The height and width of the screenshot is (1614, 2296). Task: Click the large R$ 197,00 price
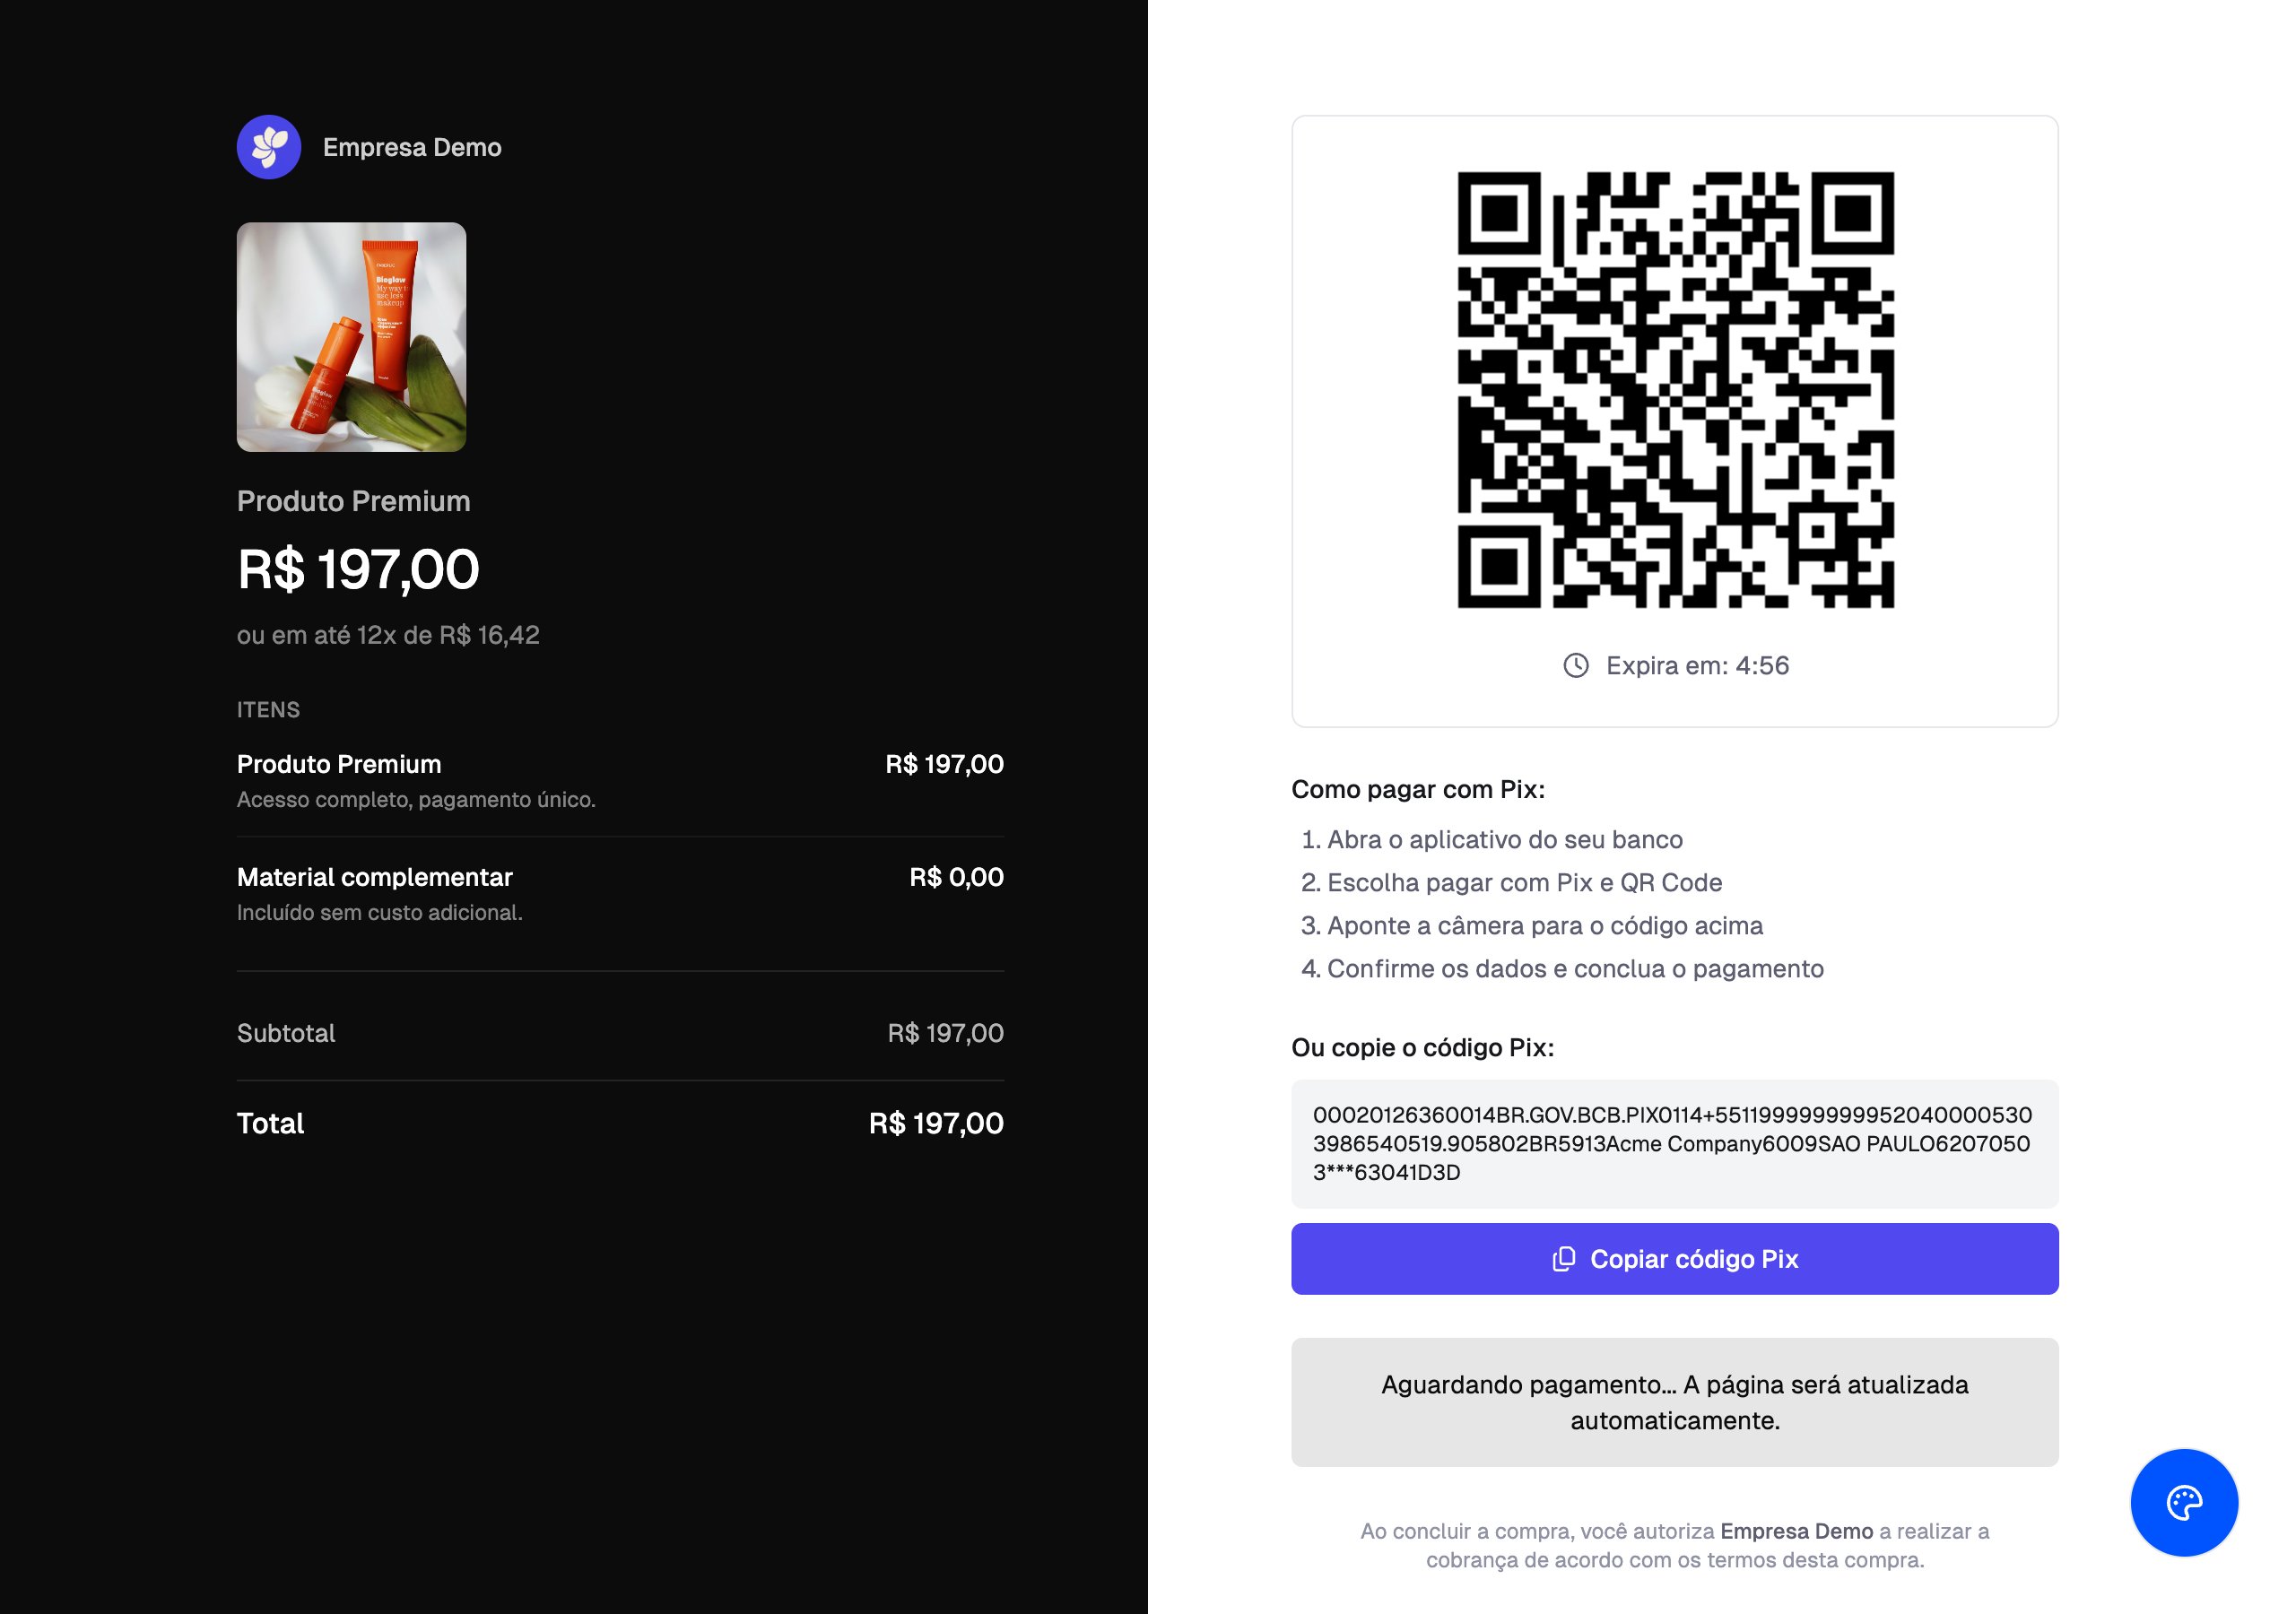coord(358,569)
